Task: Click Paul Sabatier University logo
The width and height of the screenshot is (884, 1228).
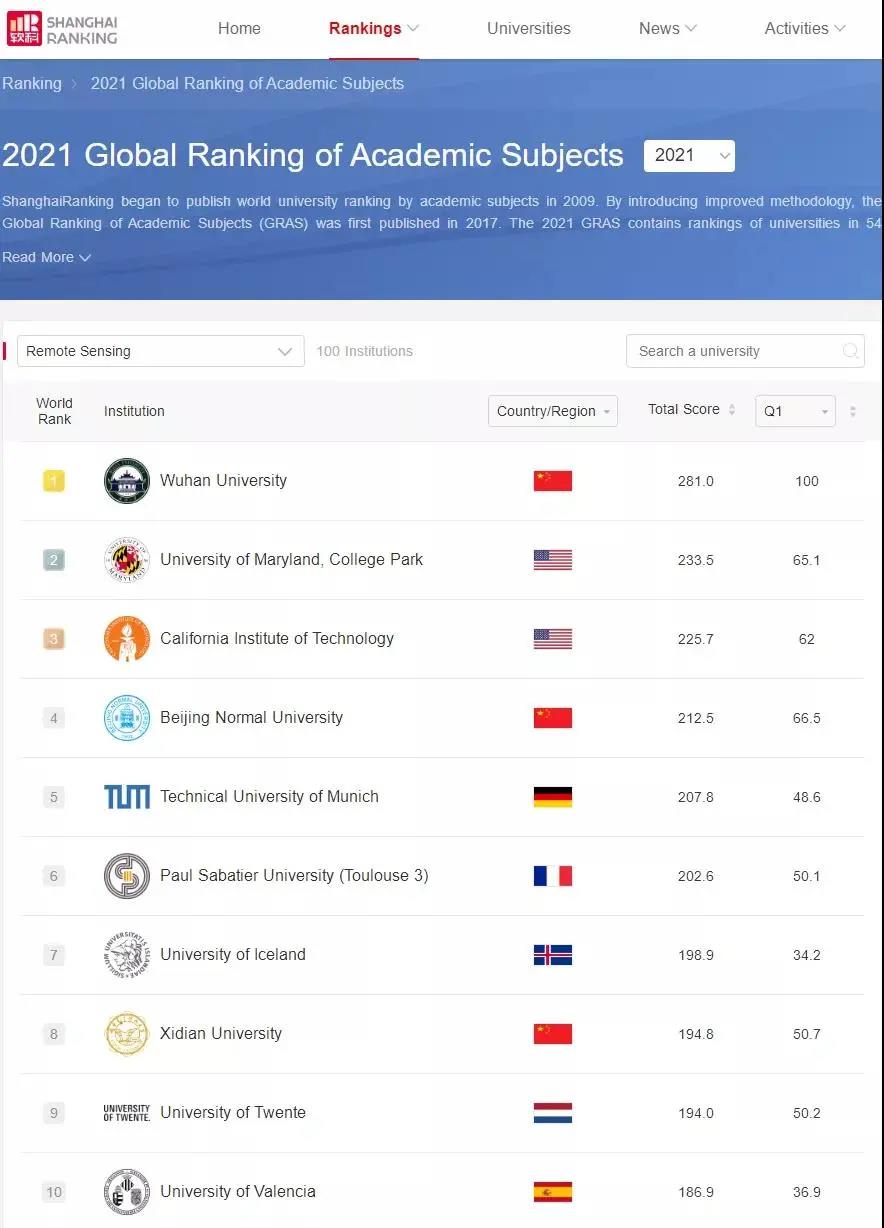Action: click(x=127, y=876)
